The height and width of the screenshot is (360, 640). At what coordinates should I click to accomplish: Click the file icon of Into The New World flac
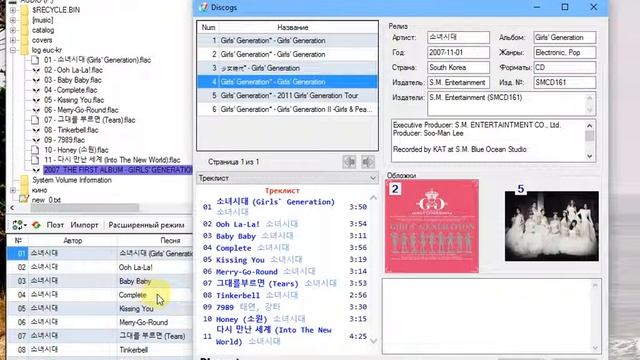point(36,160)
